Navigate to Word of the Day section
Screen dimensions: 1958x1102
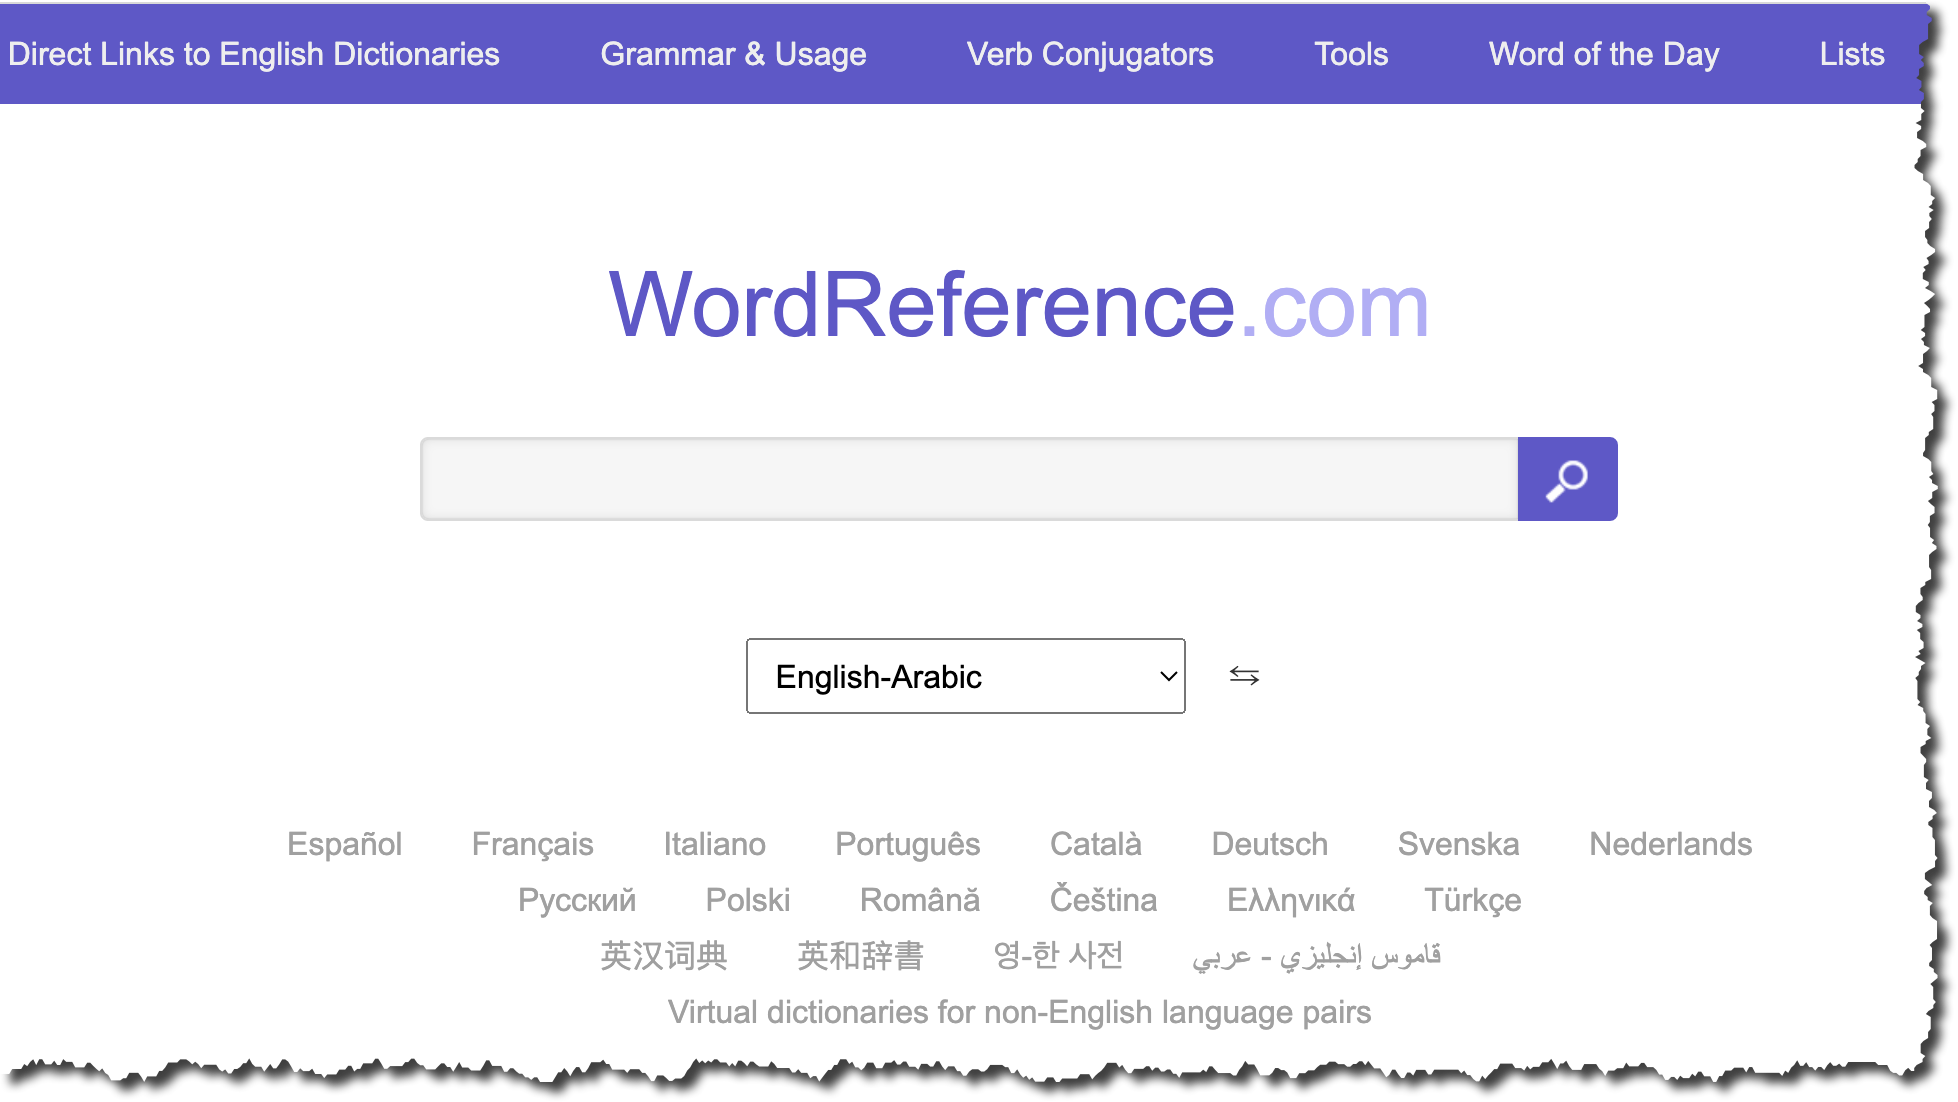pos(1603,54)
